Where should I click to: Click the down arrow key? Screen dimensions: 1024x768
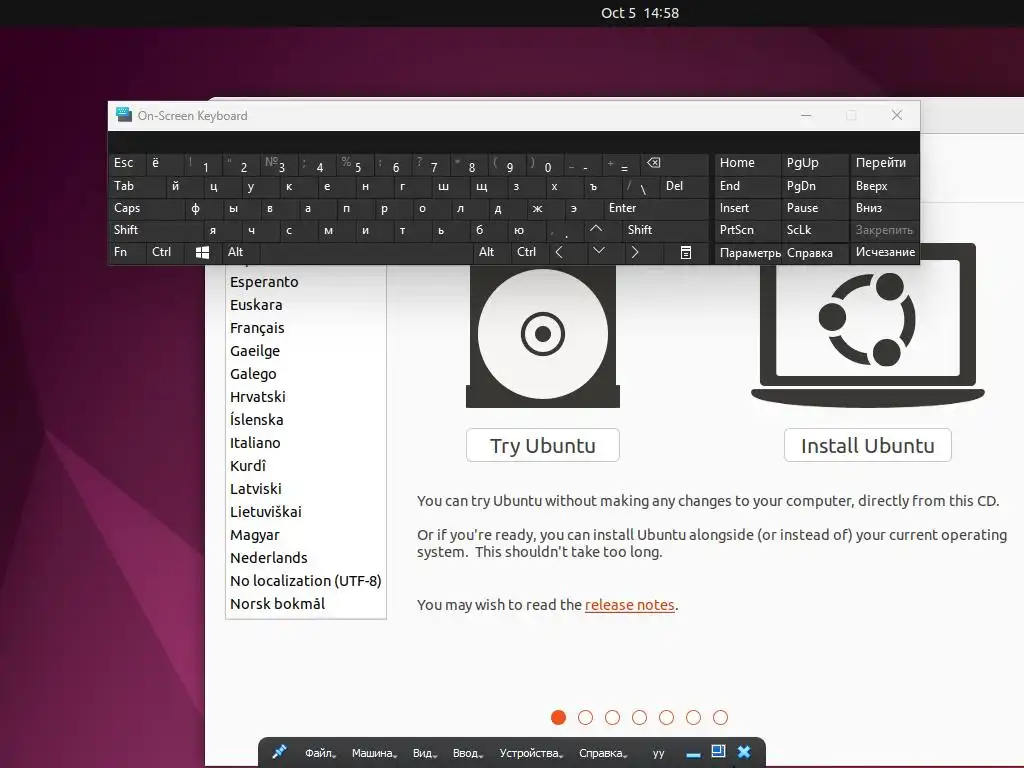click(x=598, y=251)
